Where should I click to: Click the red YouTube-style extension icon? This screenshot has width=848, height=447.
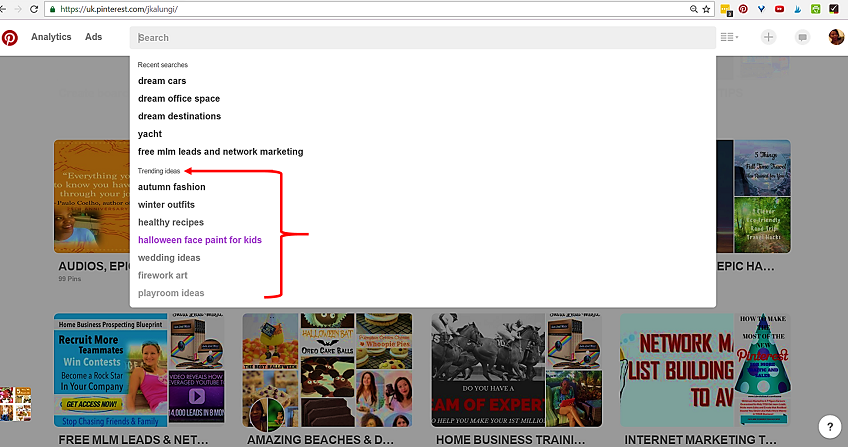(779, 9)
